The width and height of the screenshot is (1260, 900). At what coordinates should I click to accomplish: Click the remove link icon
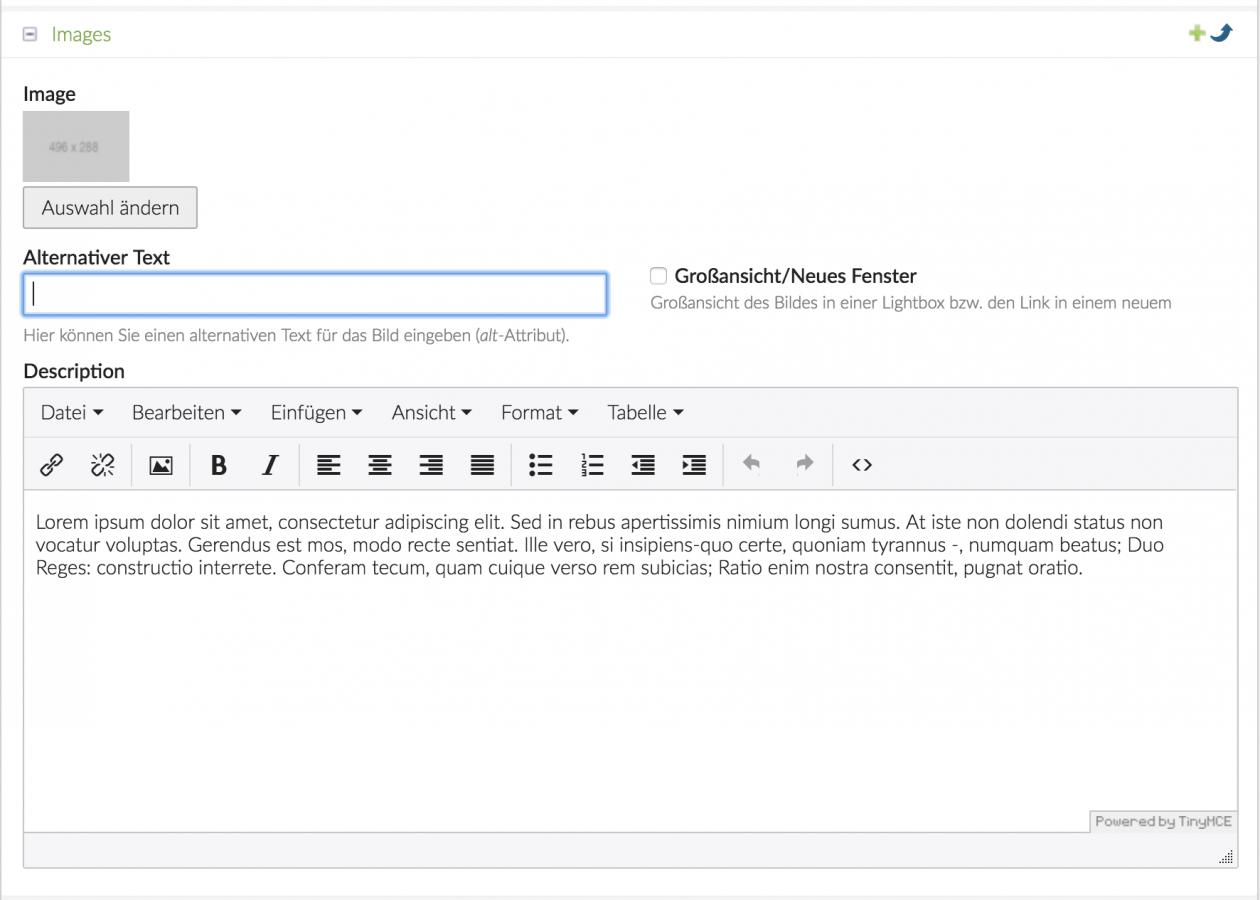point(103,464)
